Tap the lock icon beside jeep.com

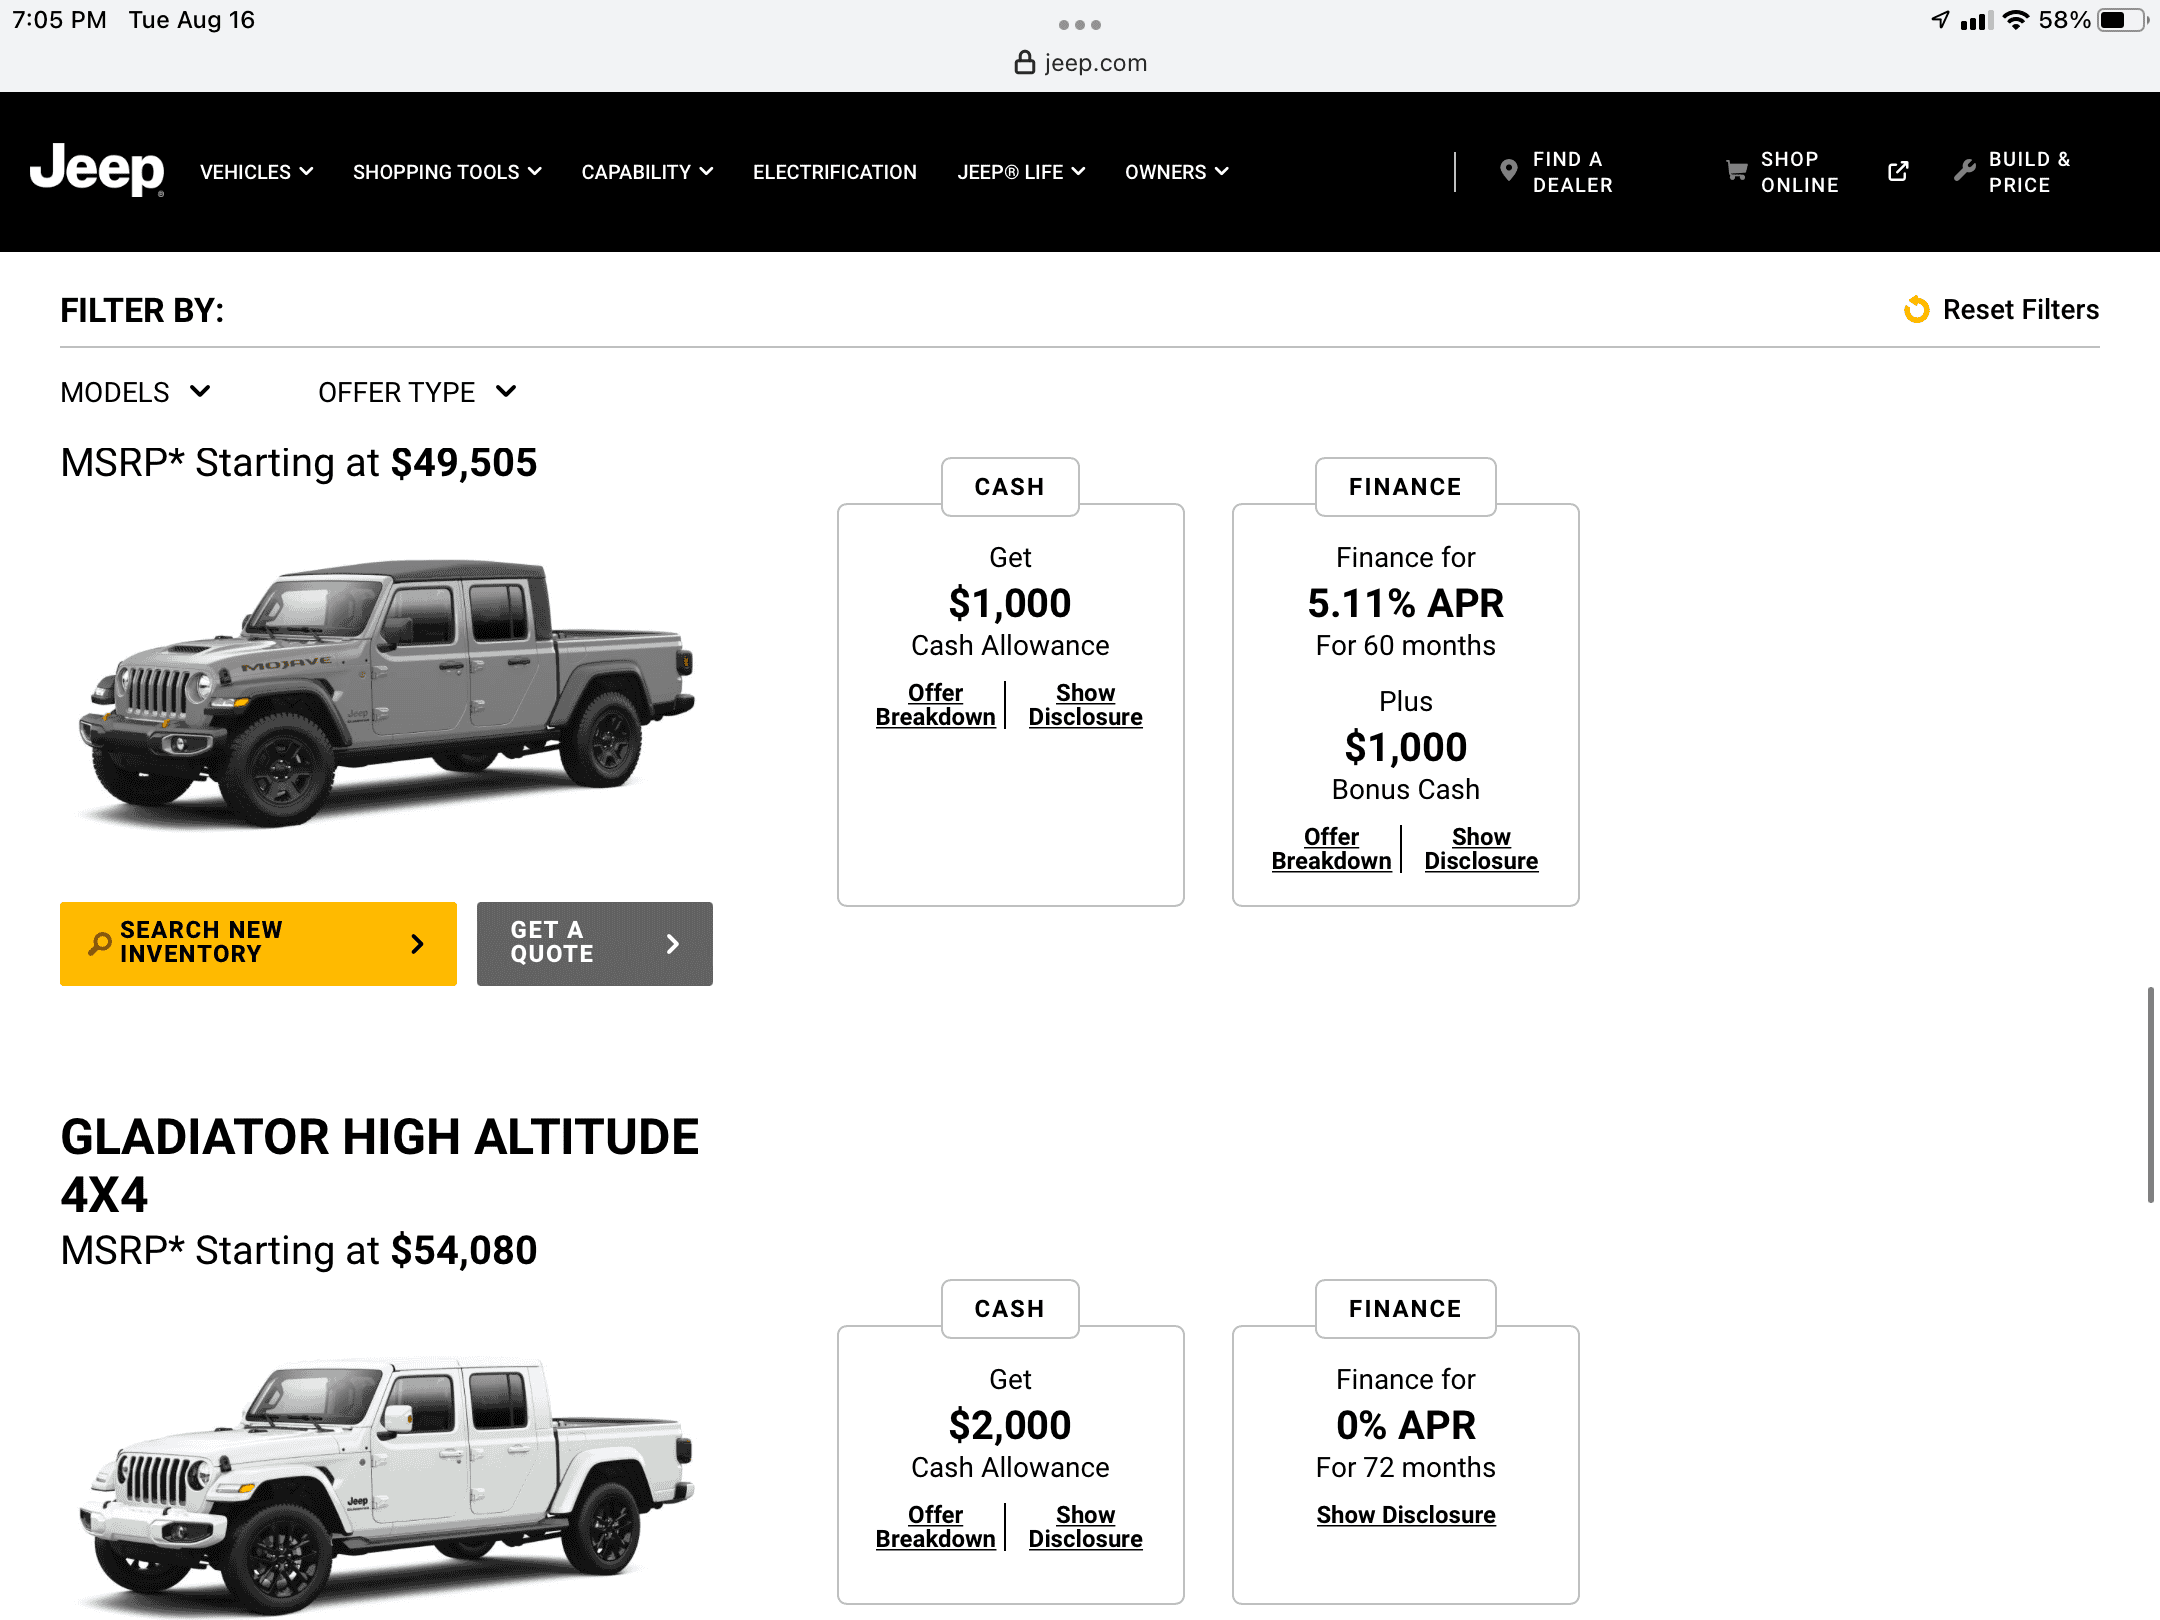pyautogui.click(x=1024, y=63)
